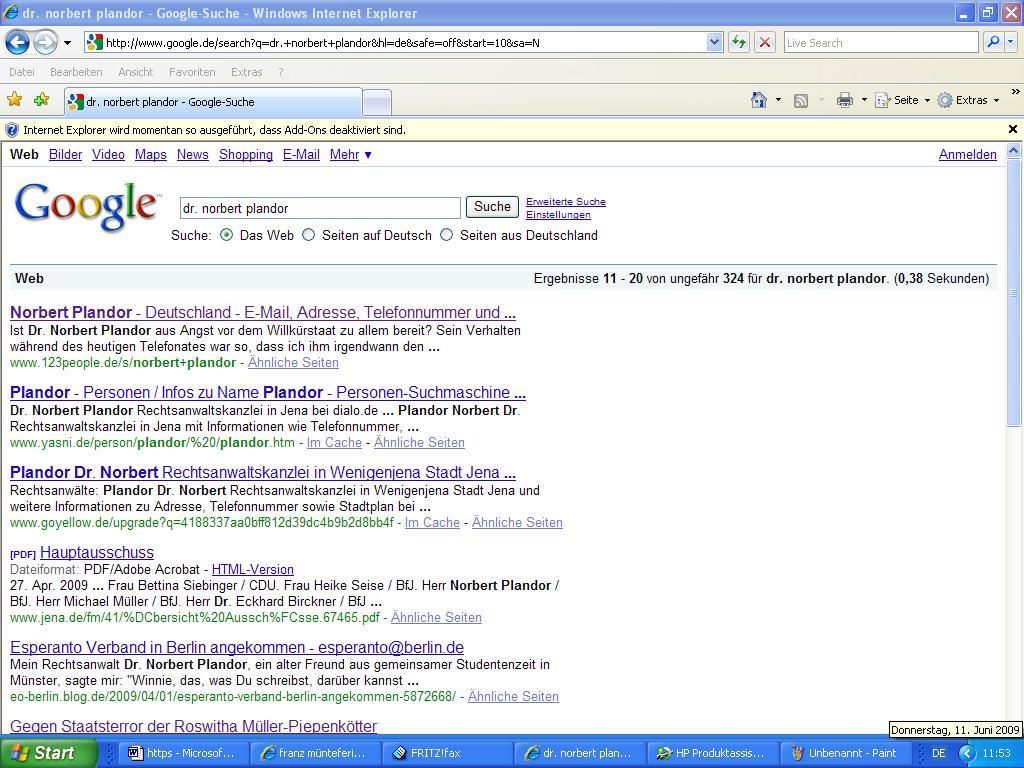Open the search provider options dropdown

tap(1011, 42)
